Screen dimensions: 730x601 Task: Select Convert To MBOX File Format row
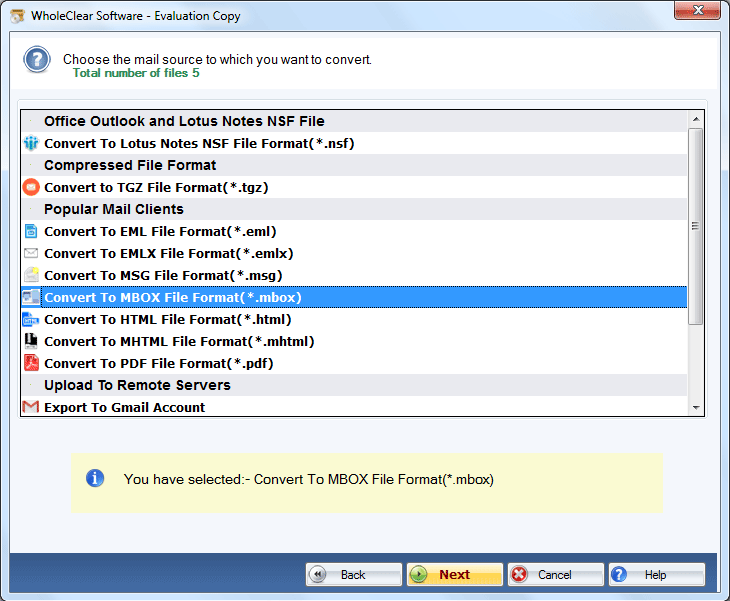[354, 297]
